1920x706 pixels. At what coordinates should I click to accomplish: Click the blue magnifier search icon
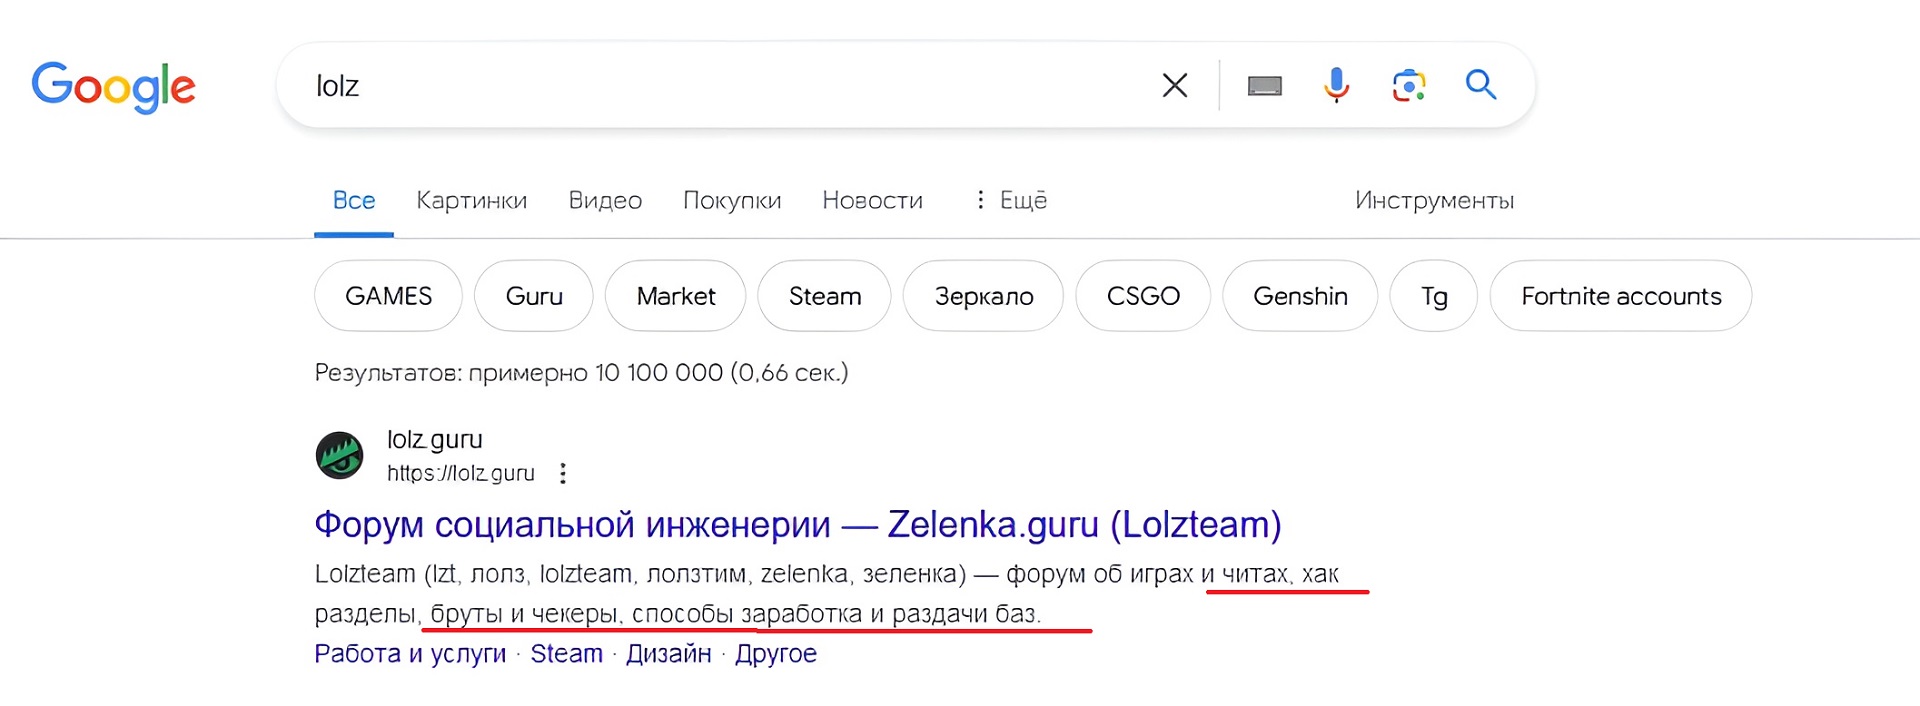(x=1481, y=86)
